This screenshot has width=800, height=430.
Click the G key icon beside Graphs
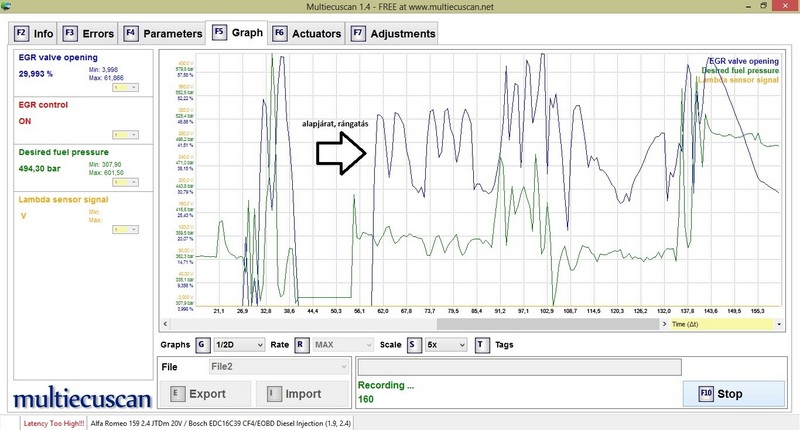point(203,344)
